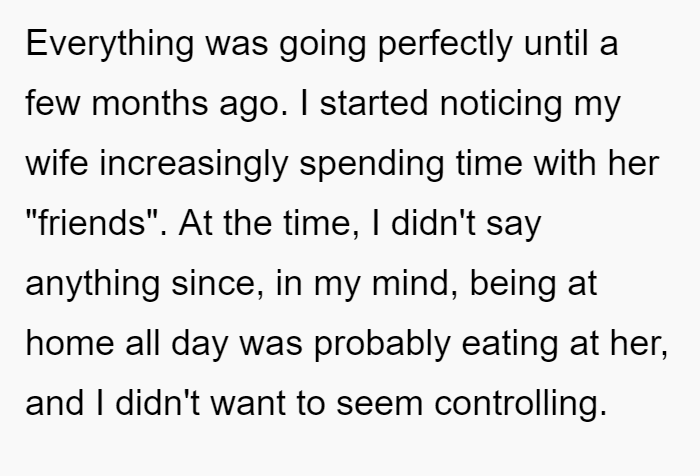The height and width of the screenshot is (476, 700).
Task: Click the word "started"
Action: point(374,104)
